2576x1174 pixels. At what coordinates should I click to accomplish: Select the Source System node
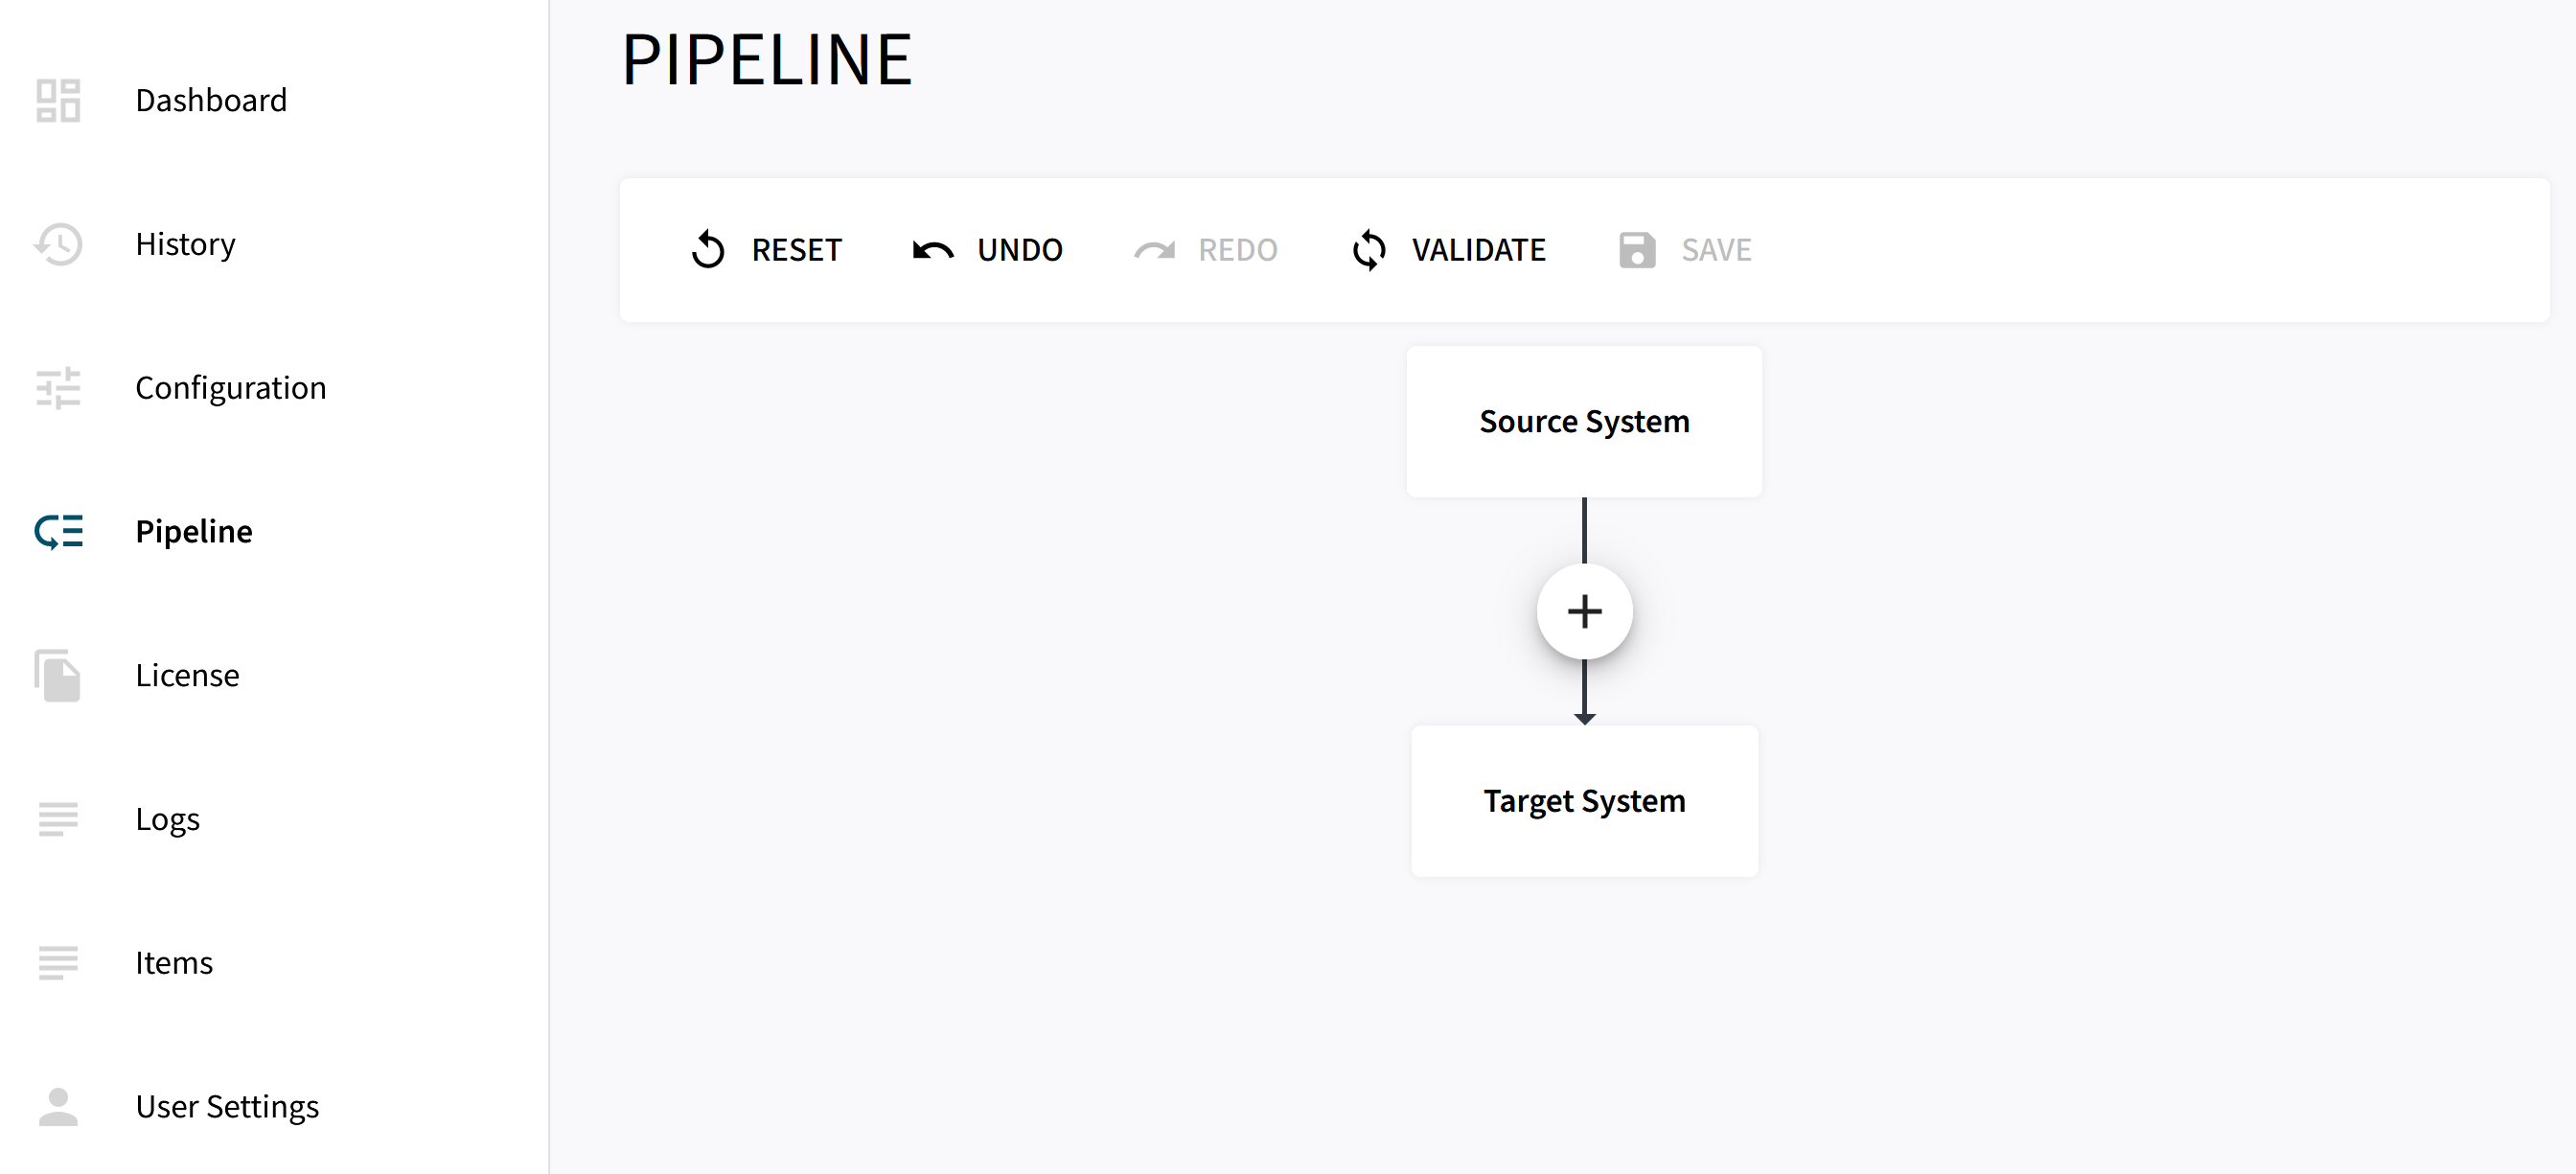click(1584, 421)
